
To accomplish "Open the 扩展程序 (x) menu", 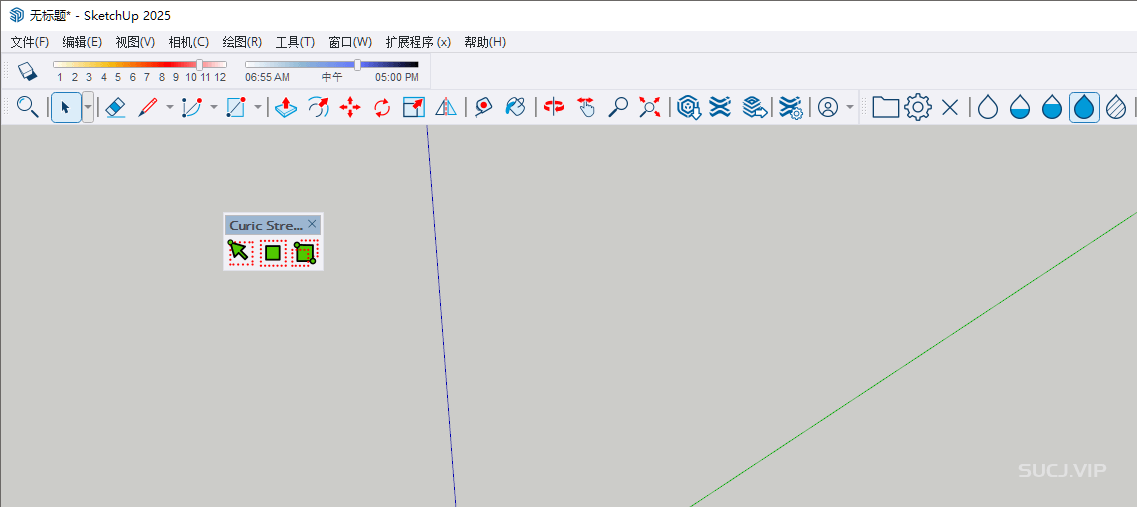I will point(418,42).
